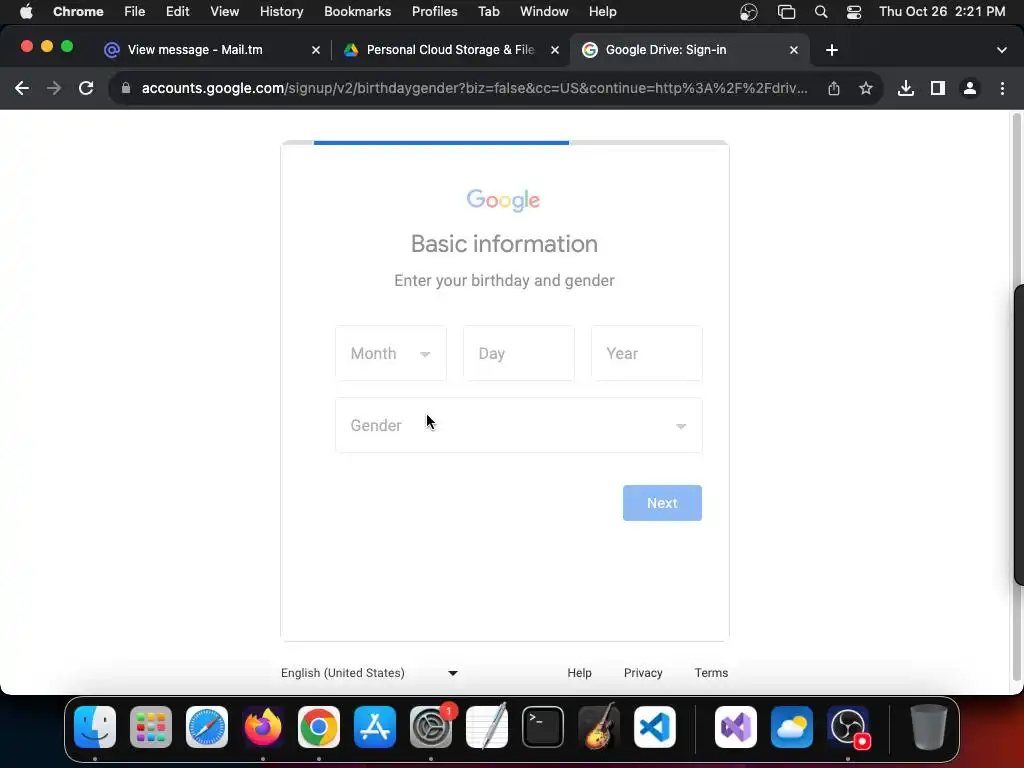This screenshot has width=1024, height=768.
Task: Open the Chrome app menu
Action: [x=78, y=12]
